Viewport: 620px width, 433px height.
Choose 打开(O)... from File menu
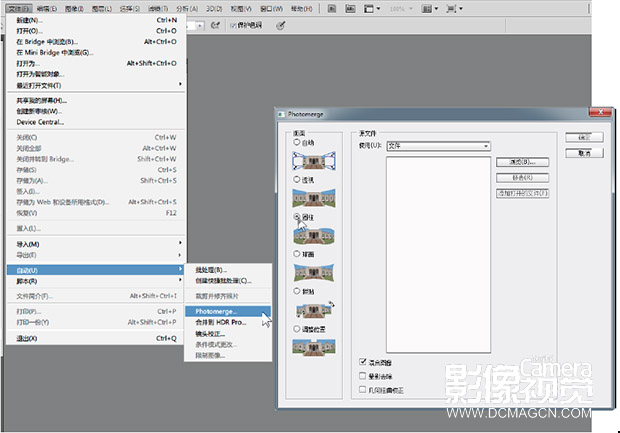pyautogui.click(x=96, y=31)
